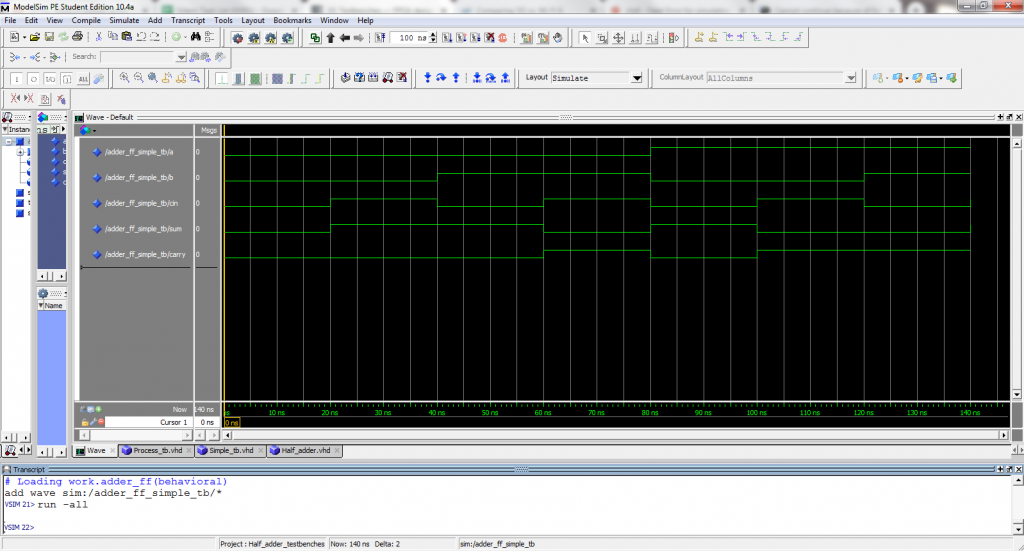Click the Insert Cursor gold icon
Image resolution: width=1024 pixels, height=551 pixels.
(699, 37)
